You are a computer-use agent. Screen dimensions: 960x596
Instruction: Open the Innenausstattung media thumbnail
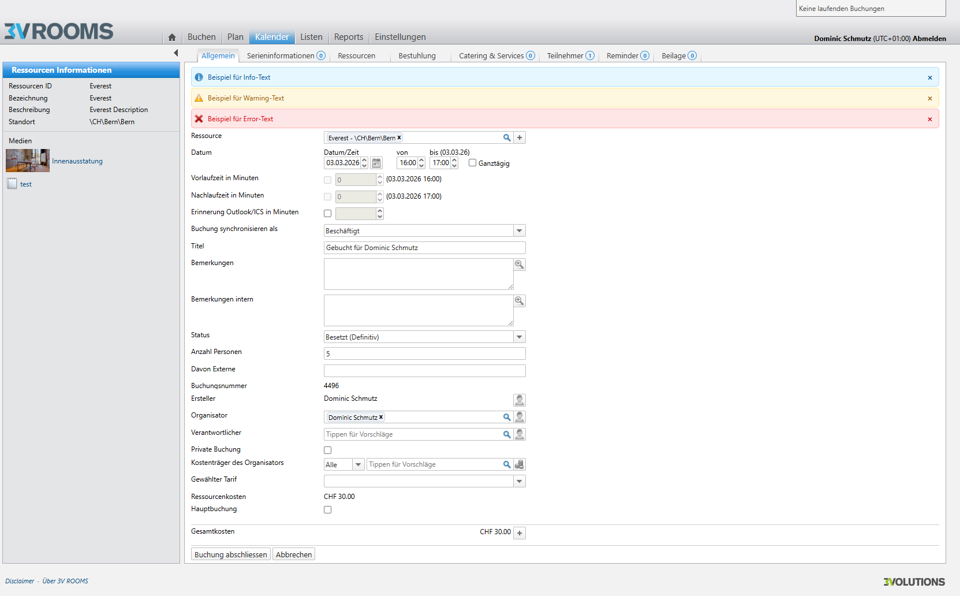tap(28, 161)
